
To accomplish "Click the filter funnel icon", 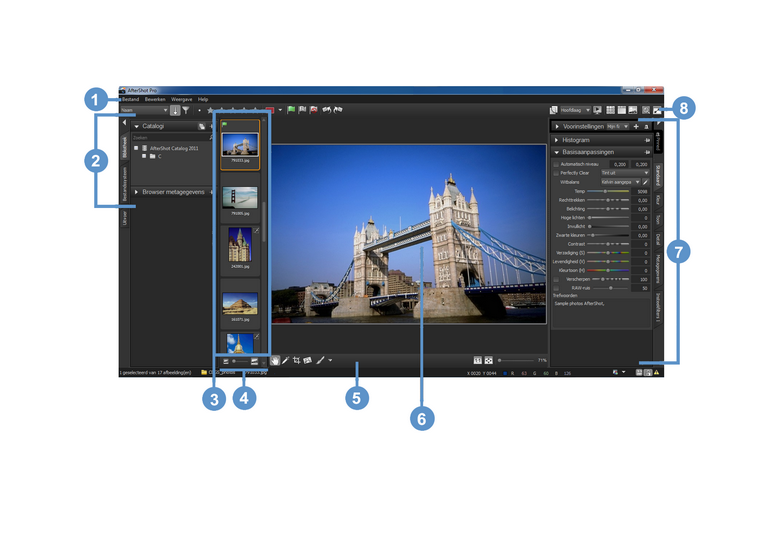I will point(186,110).
